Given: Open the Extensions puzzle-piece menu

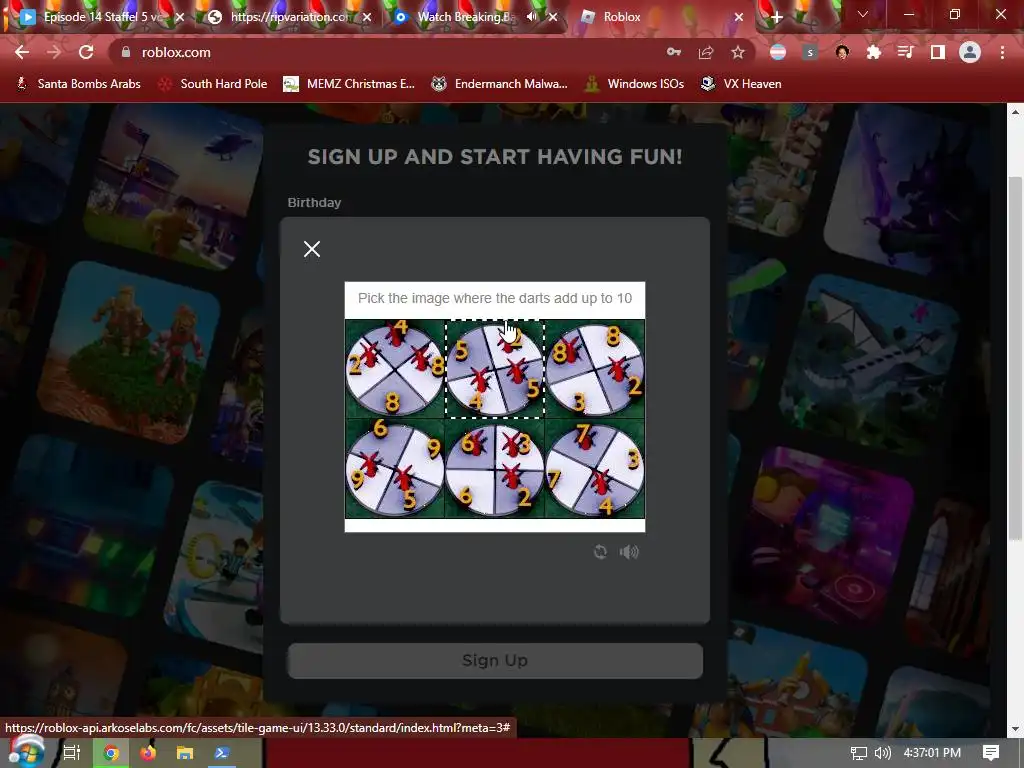Looking at the screenshot, I should 874,52.
